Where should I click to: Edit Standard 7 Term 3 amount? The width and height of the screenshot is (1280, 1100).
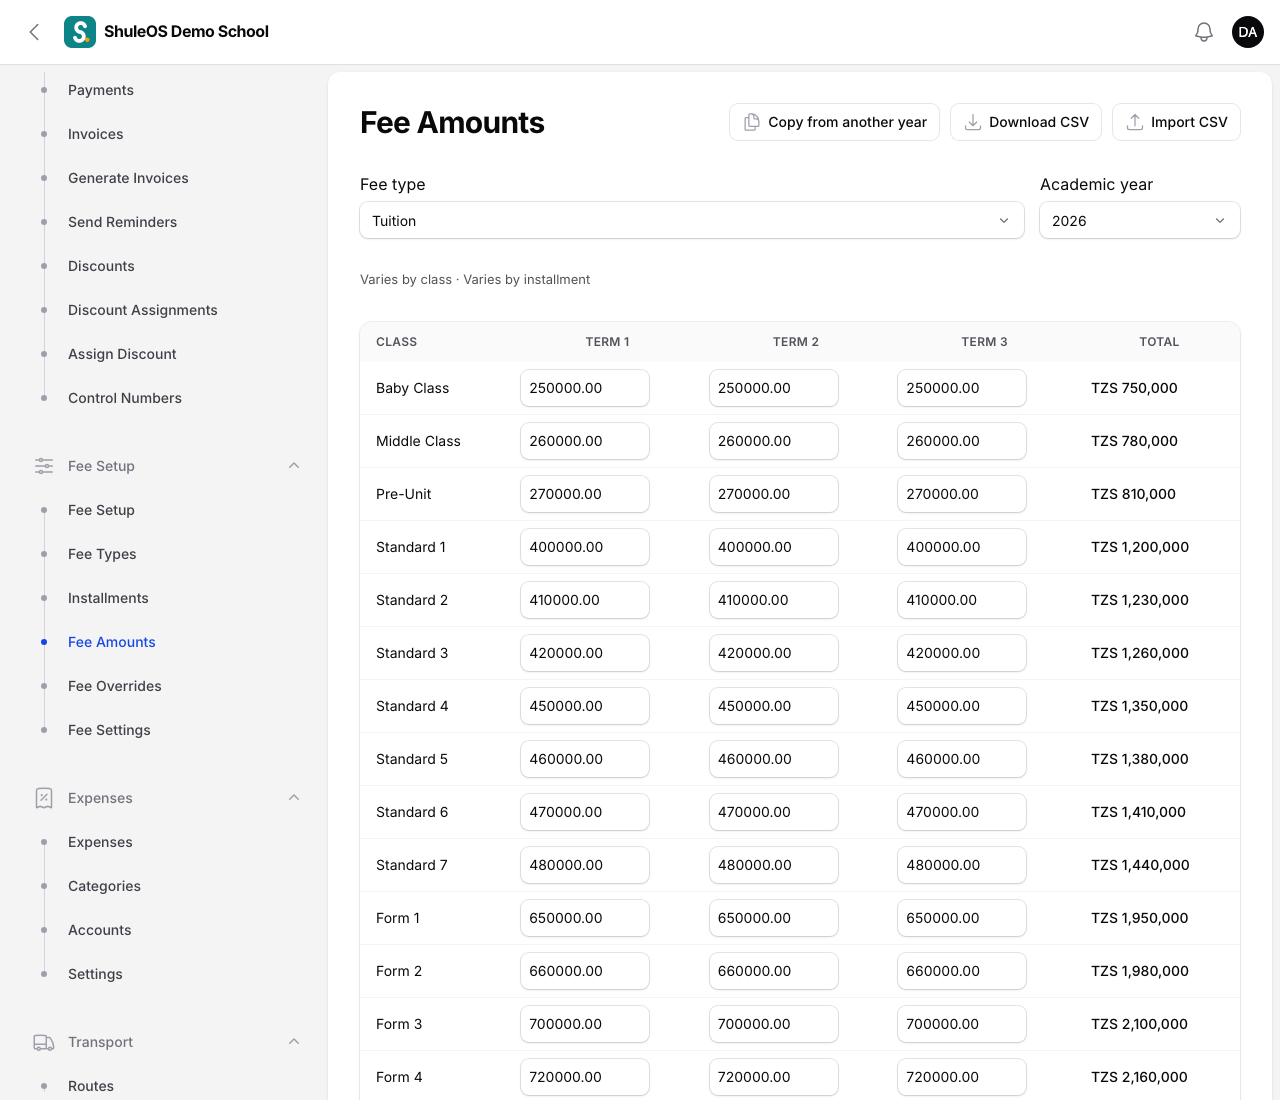pyautogui.click(x=962, y=865)
